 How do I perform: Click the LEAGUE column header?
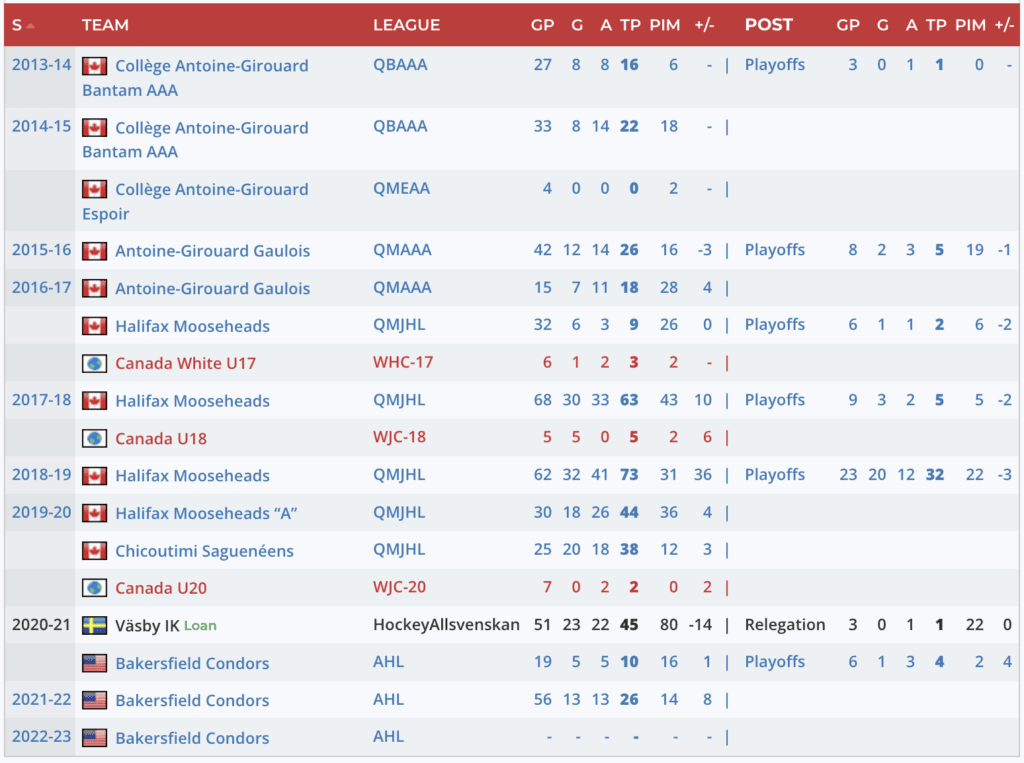pos(406,25)
